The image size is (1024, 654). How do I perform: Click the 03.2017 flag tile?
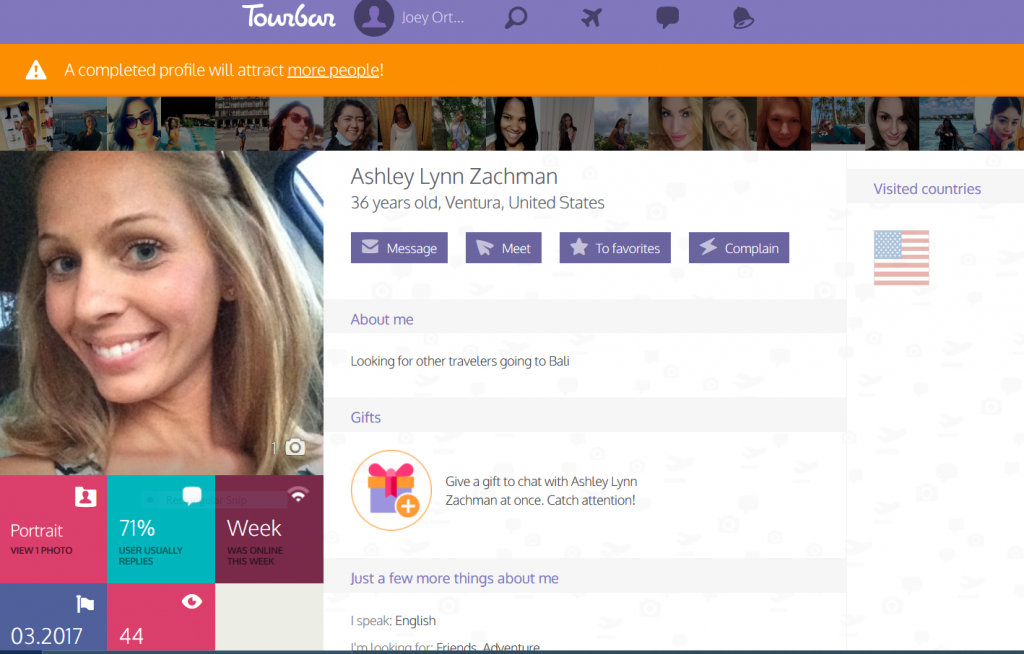point(53,619)
